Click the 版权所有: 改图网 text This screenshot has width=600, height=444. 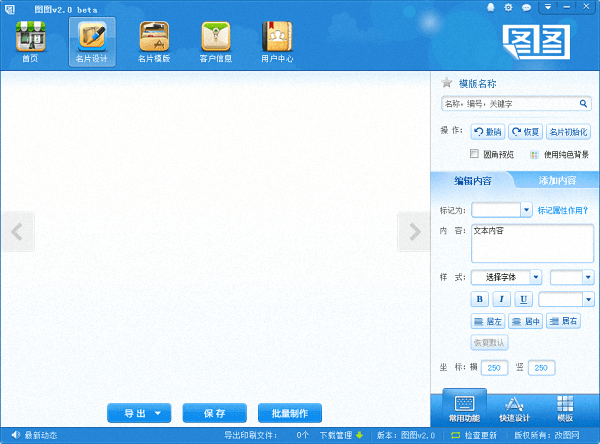pos(547,435)
